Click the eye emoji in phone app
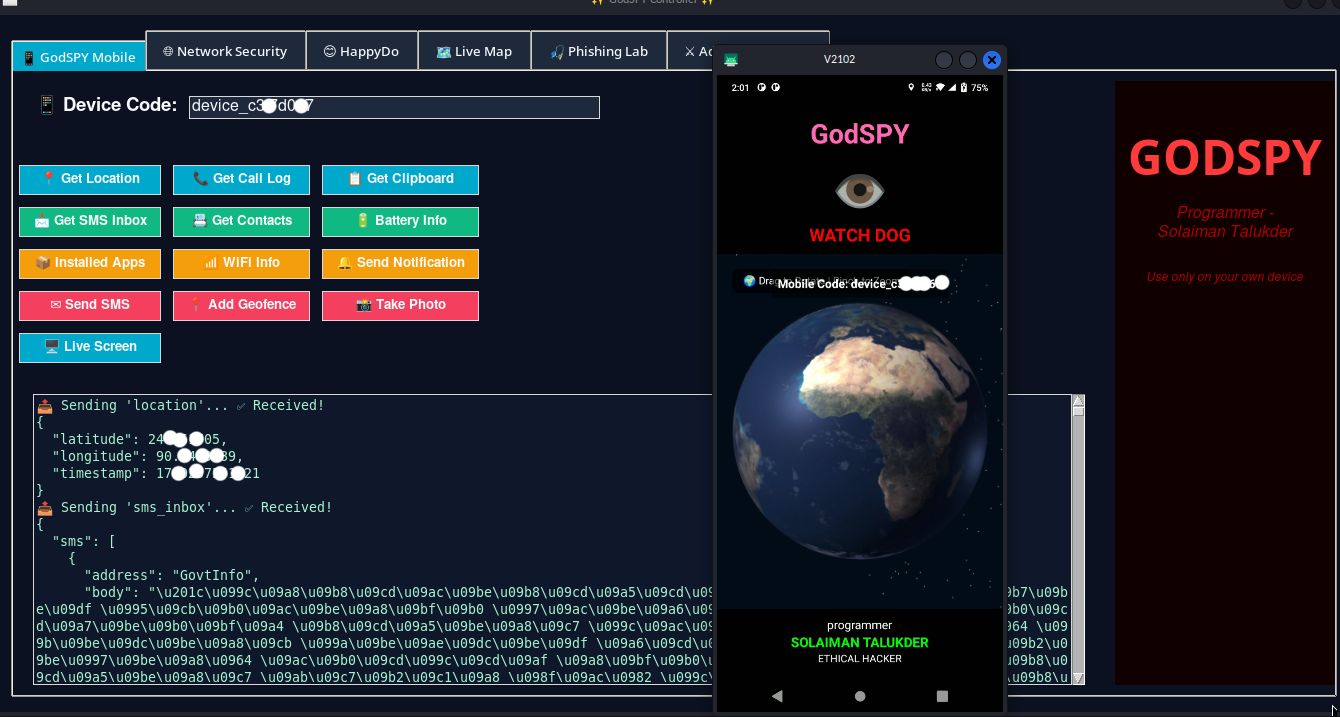Screen dimensions: 1340x717 pos(860,191)
